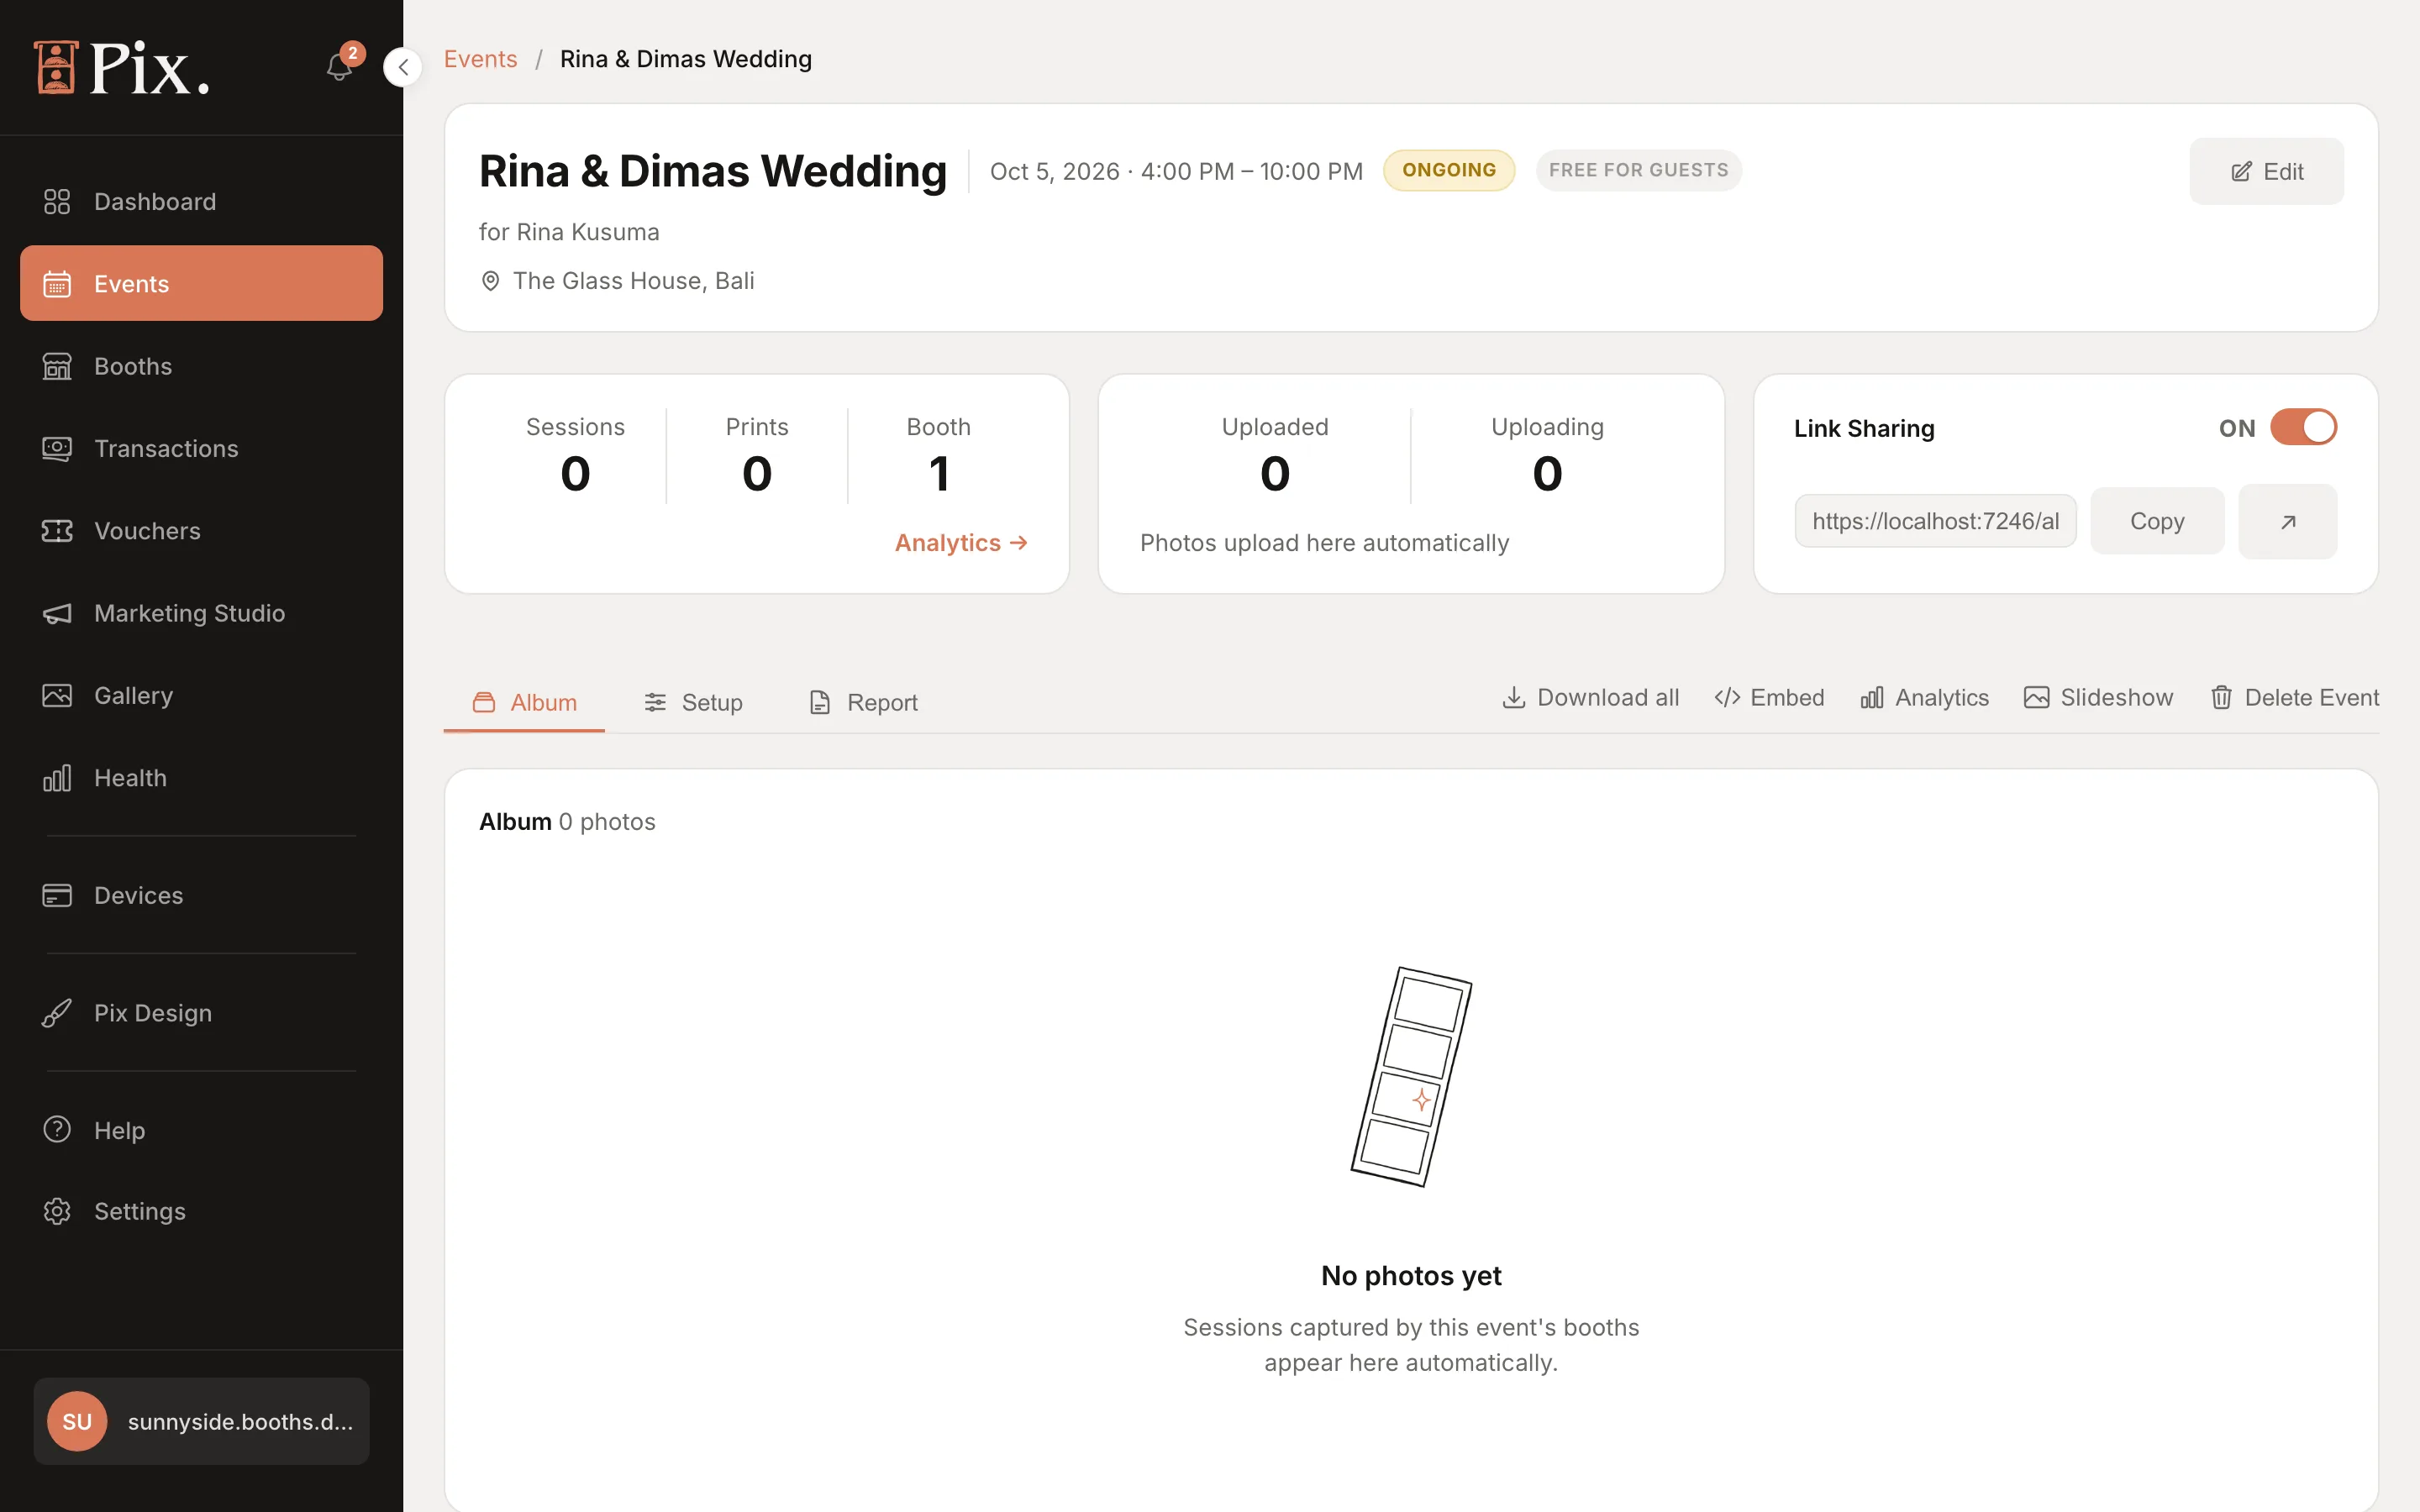This screenshot has height=1512, width=2420.
Task: Click the event date and time text
Action: 1176,171
